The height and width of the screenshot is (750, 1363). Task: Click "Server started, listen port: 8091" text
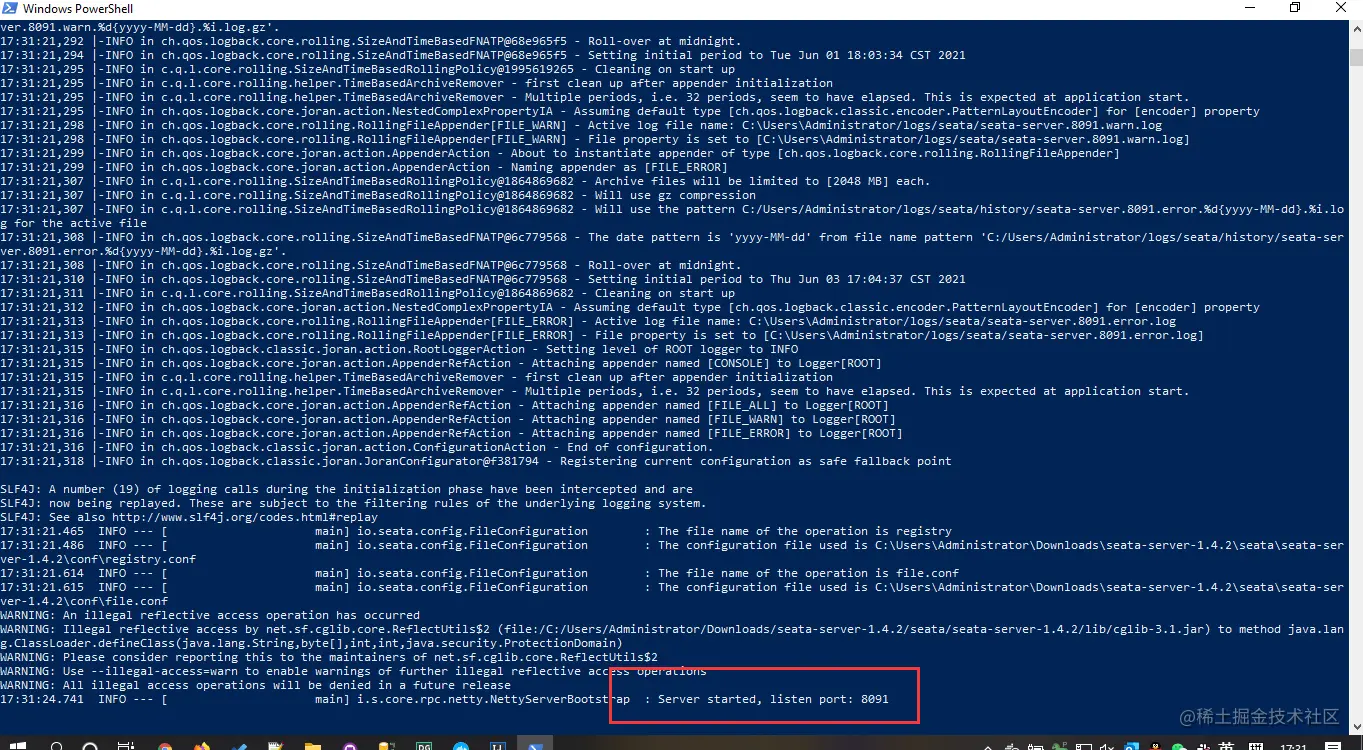coord(773,699)
